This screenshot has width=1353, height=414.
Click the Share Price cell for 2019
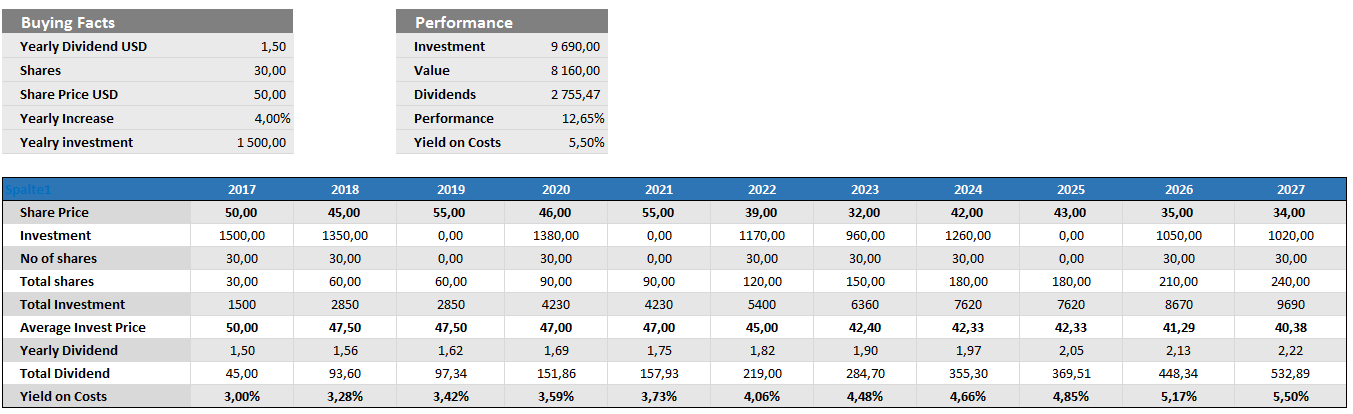449,212
